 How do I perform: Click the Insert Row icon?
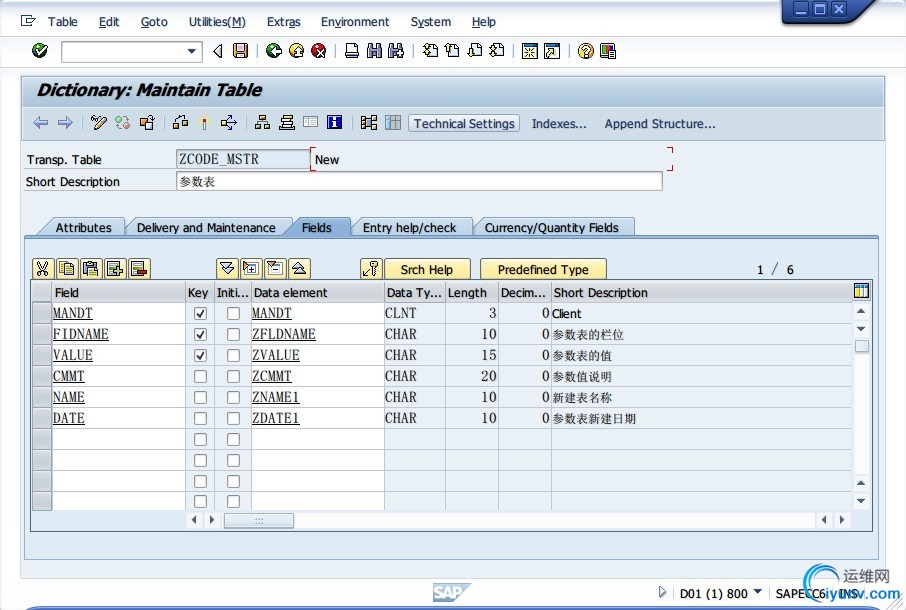coord(115,269)
